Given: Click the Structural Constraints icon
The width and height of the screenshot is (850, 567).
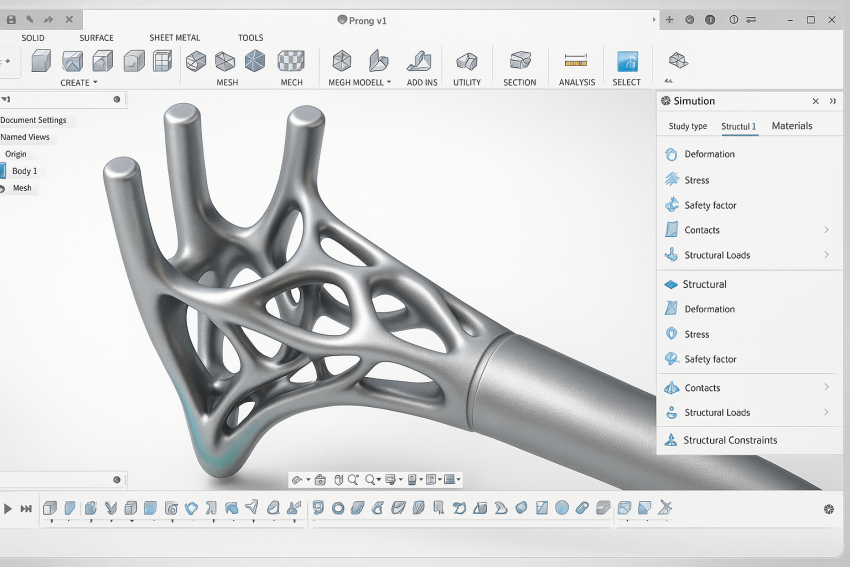Looking at the screenshot, I should [671, 440].
